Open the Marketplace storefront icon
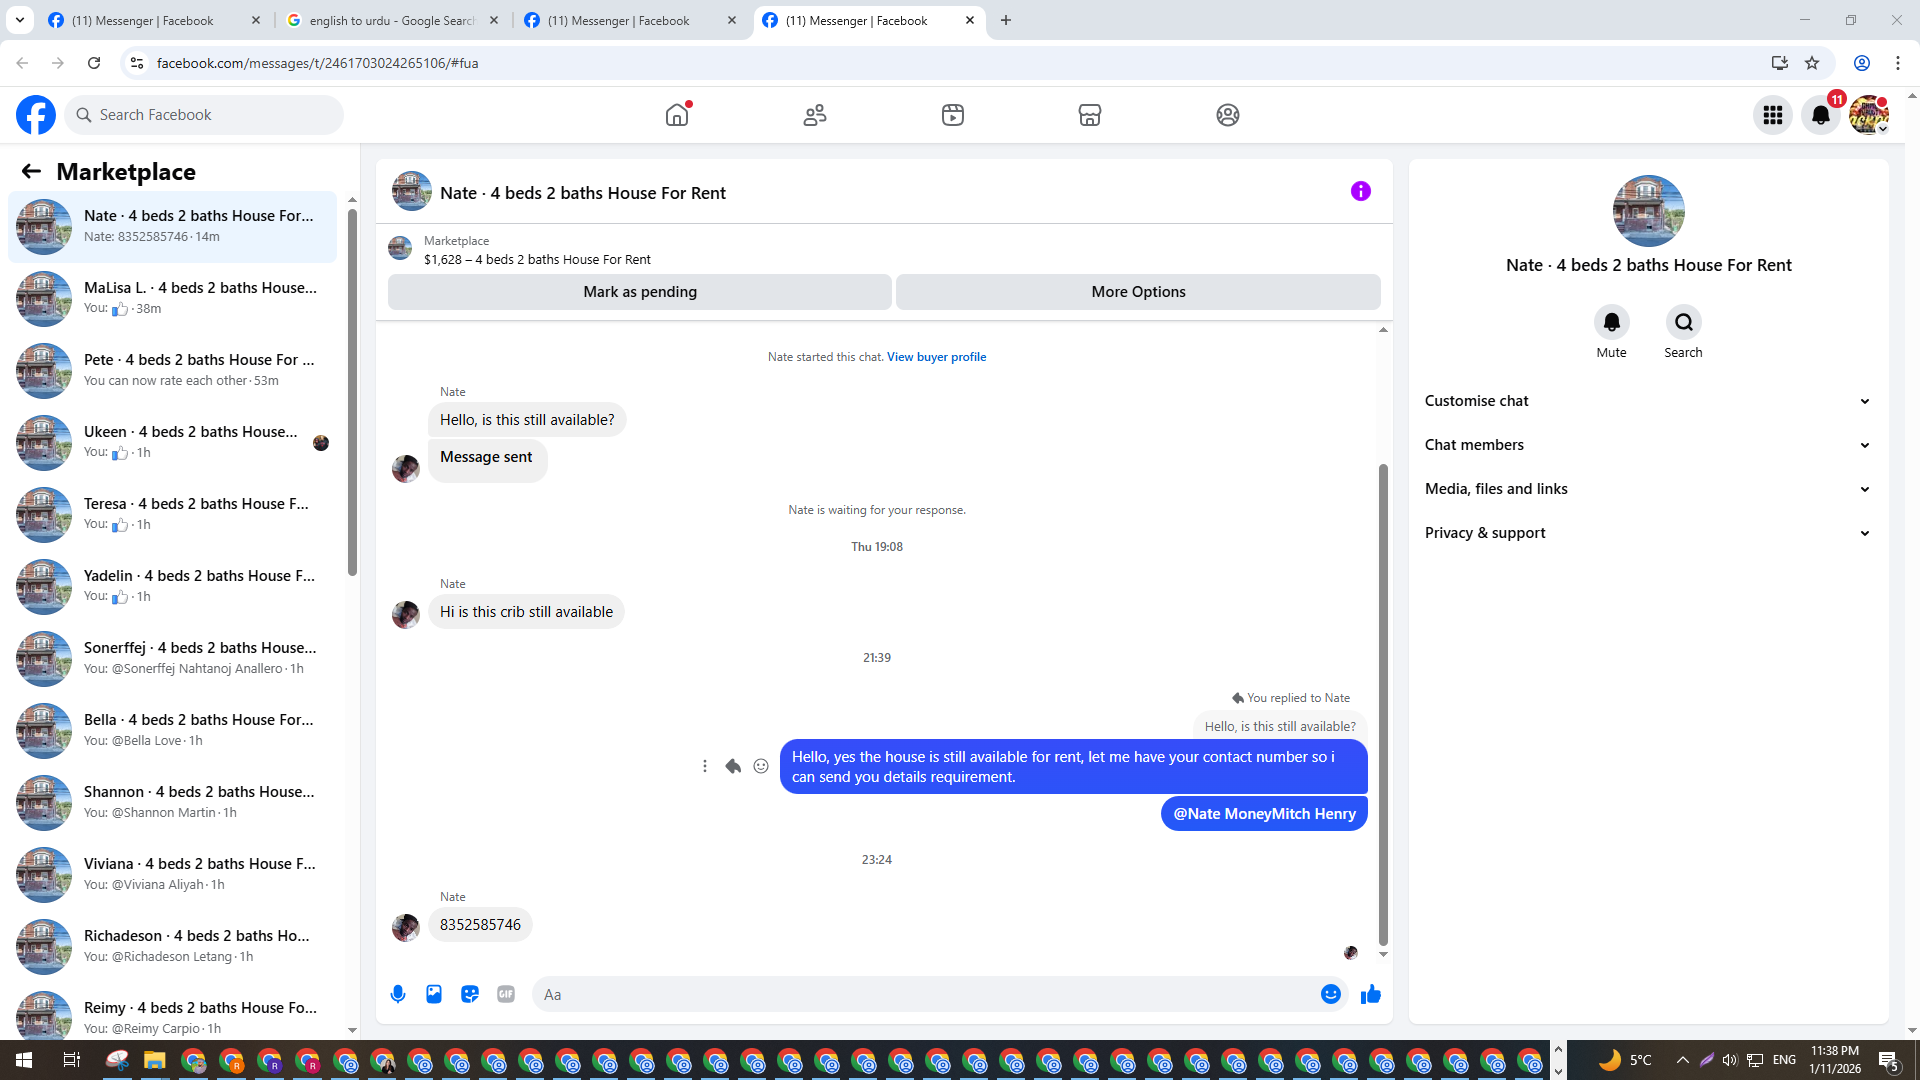 (1090, 115)
